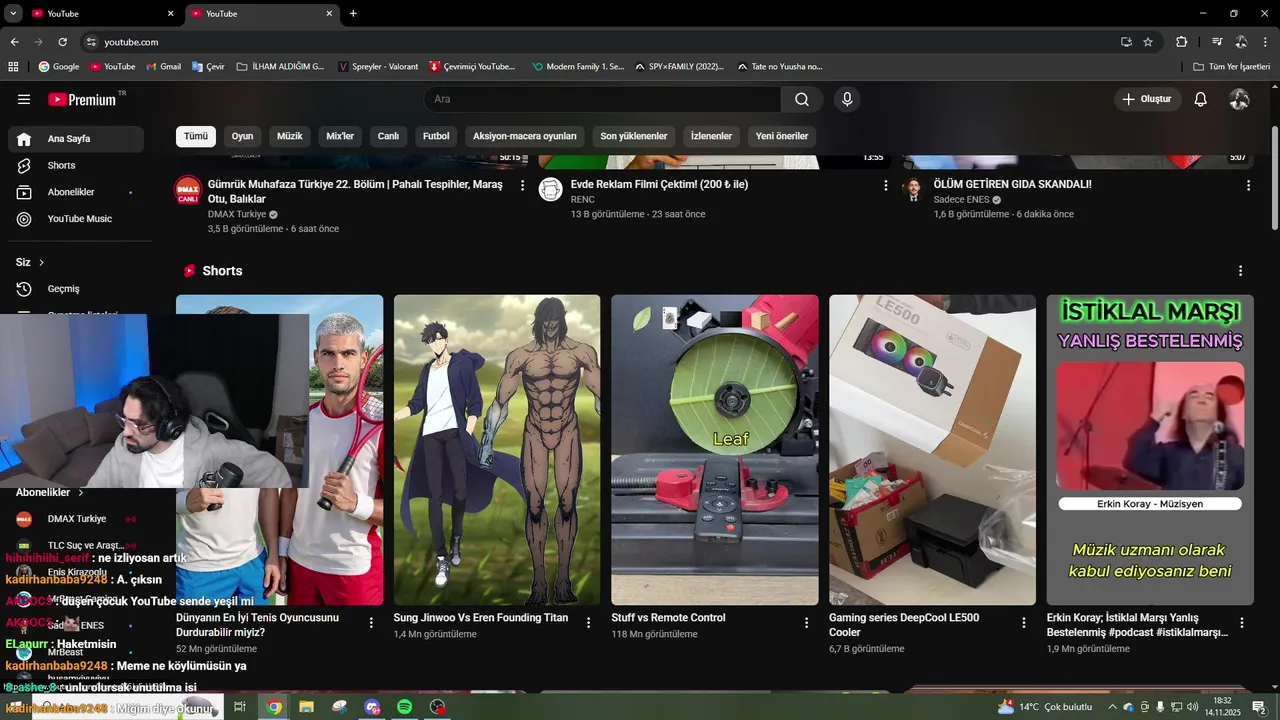Reload the page
1280x720 pixels.
(62, 42)
